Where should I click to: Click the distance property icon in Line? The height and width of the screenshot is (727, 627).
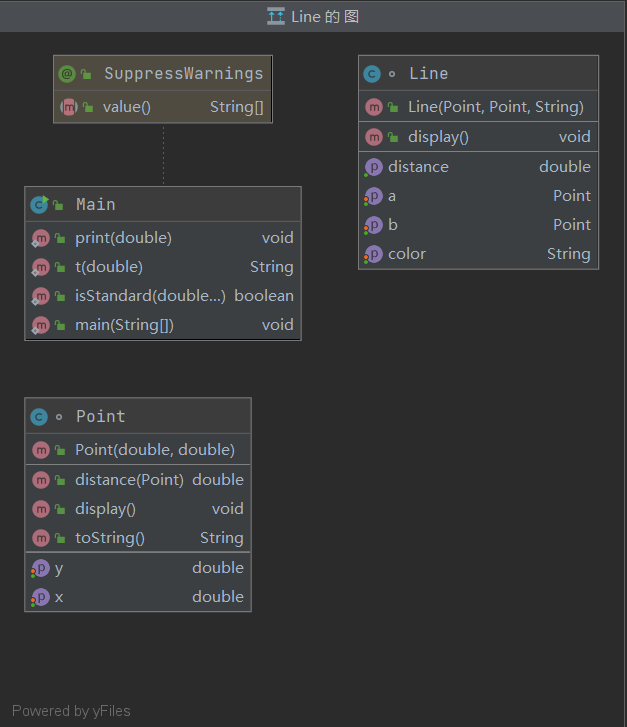coord(374,167)
